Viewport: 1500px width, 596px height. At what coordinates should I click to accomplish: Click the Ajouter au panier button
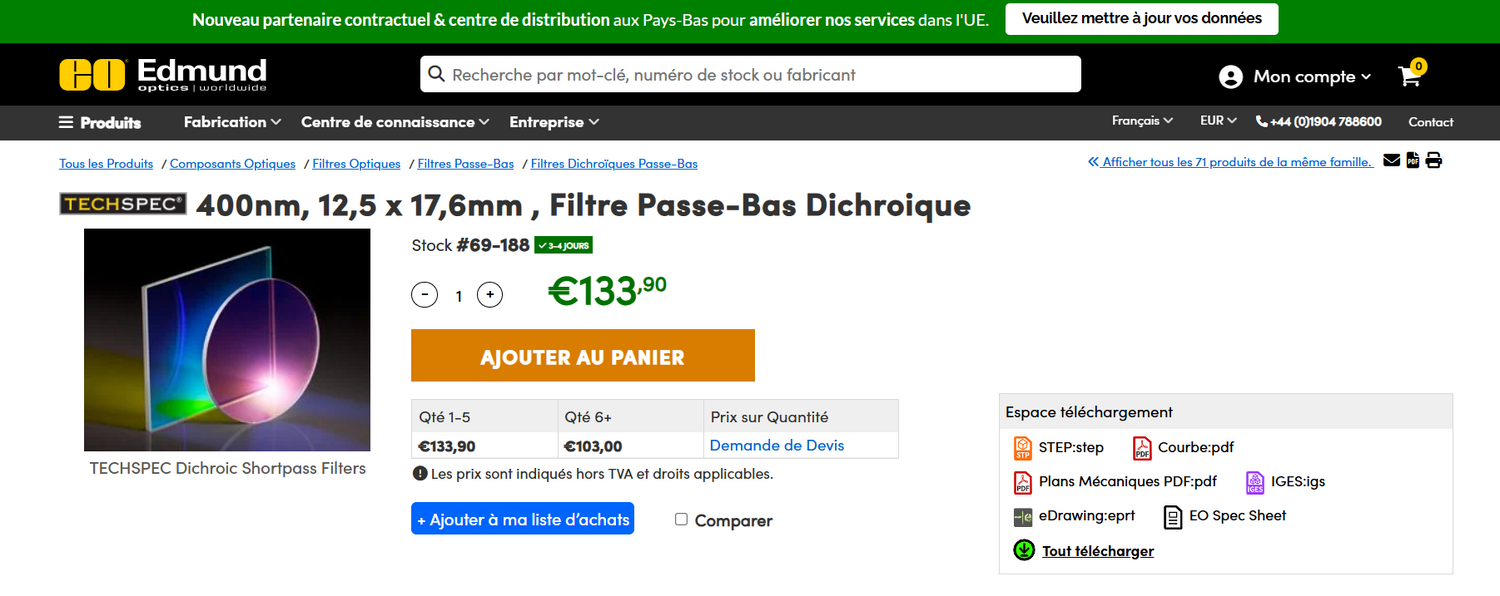pos(582,356)
